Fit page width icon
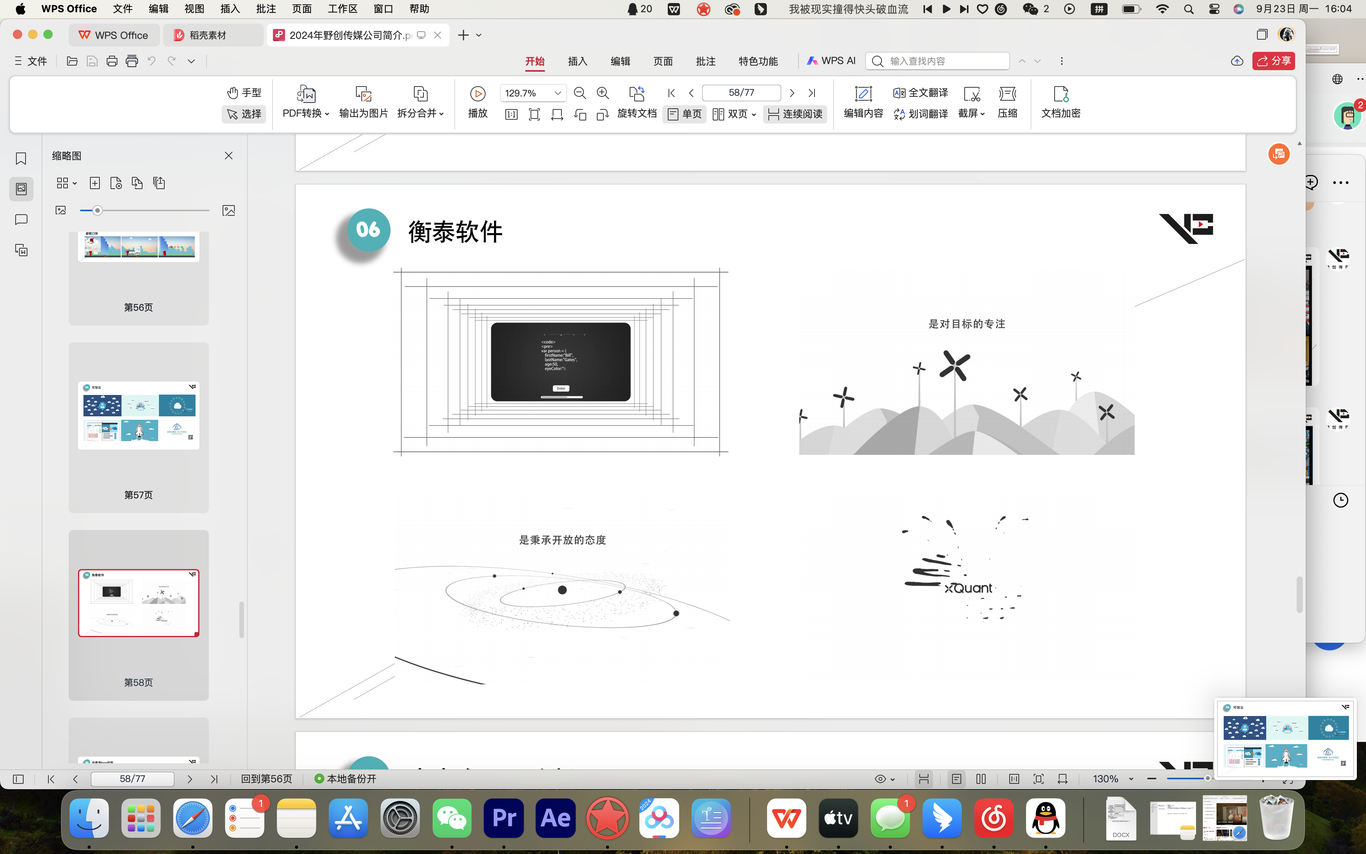The image size is (1366, 854). (557, 115)
